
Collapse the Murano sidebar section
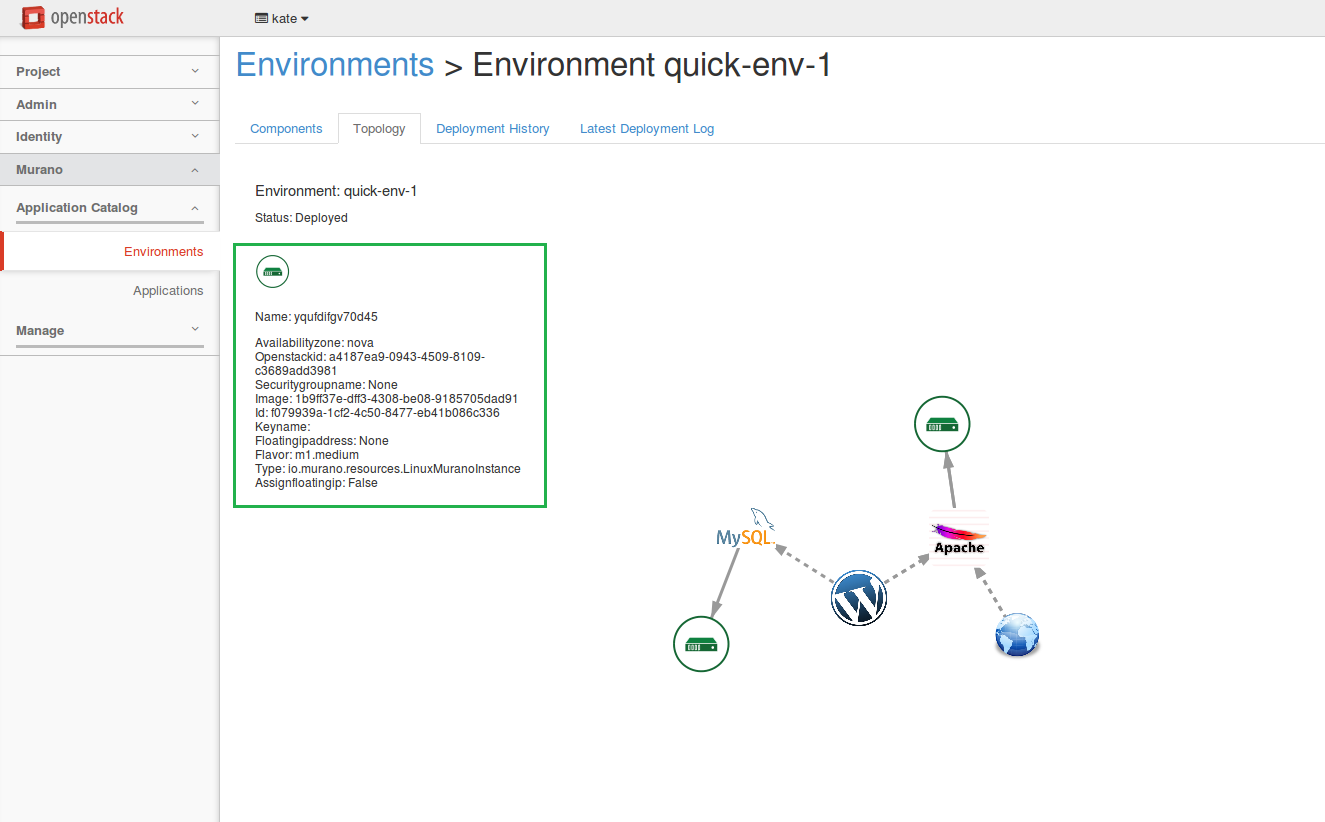click(109, 170)
